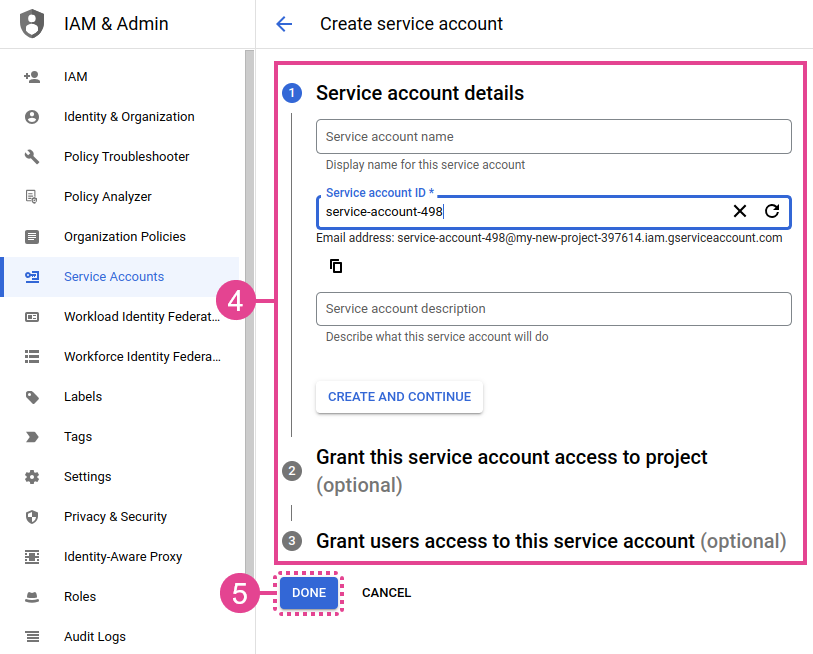The image size is (813, 654).
Task: Click the Workforce Identity Federation list icon
Action: 32,356
